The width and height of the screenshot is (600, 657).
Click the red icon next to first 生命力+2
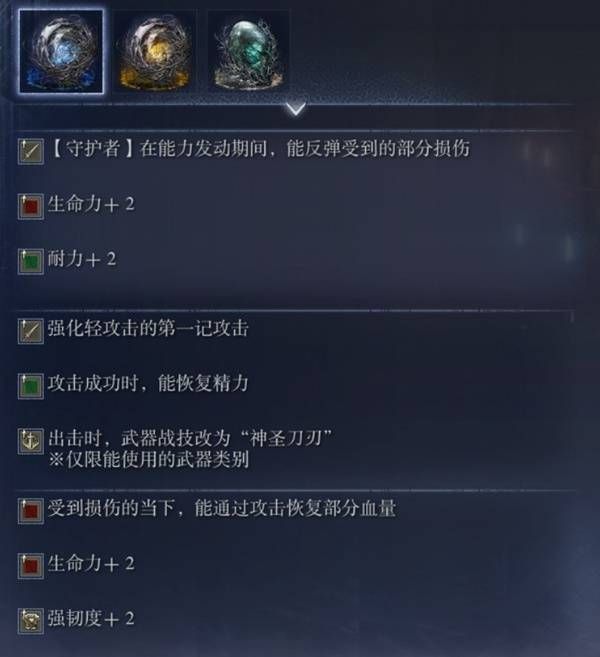point(31,207)
